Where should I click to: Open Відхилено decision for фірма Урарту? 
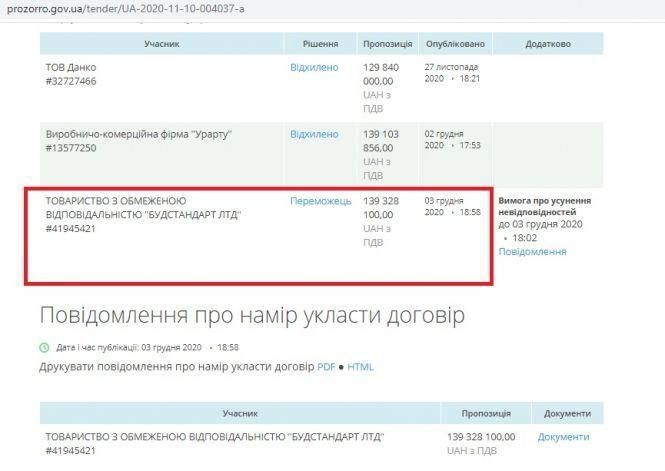click(x=314, y=133)
